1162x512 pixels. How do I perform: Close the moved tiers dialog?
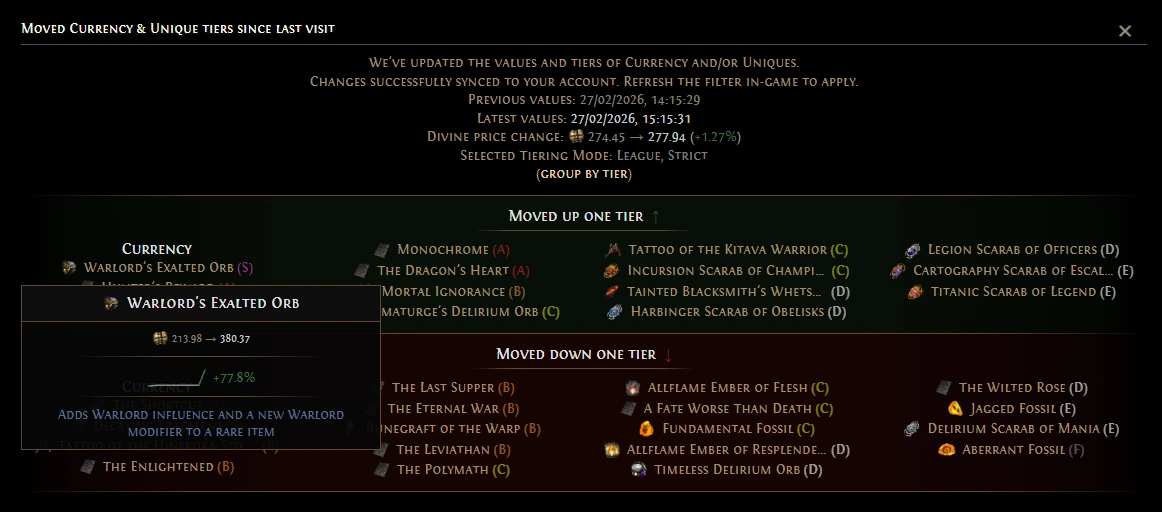(1124, 31)
